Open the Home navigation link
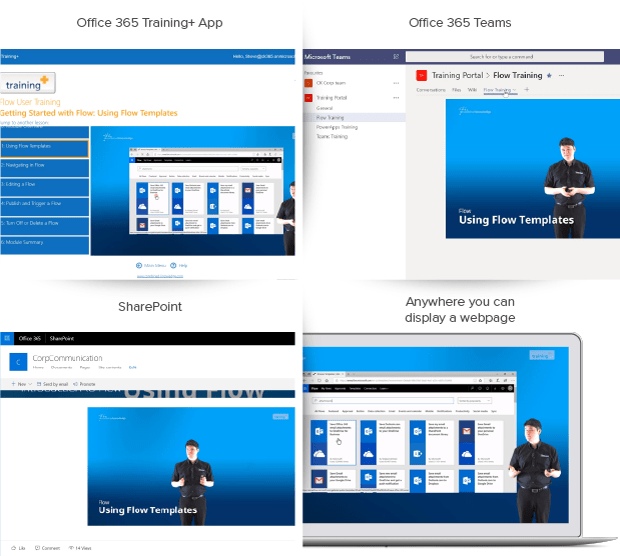 tap(38, 367)
